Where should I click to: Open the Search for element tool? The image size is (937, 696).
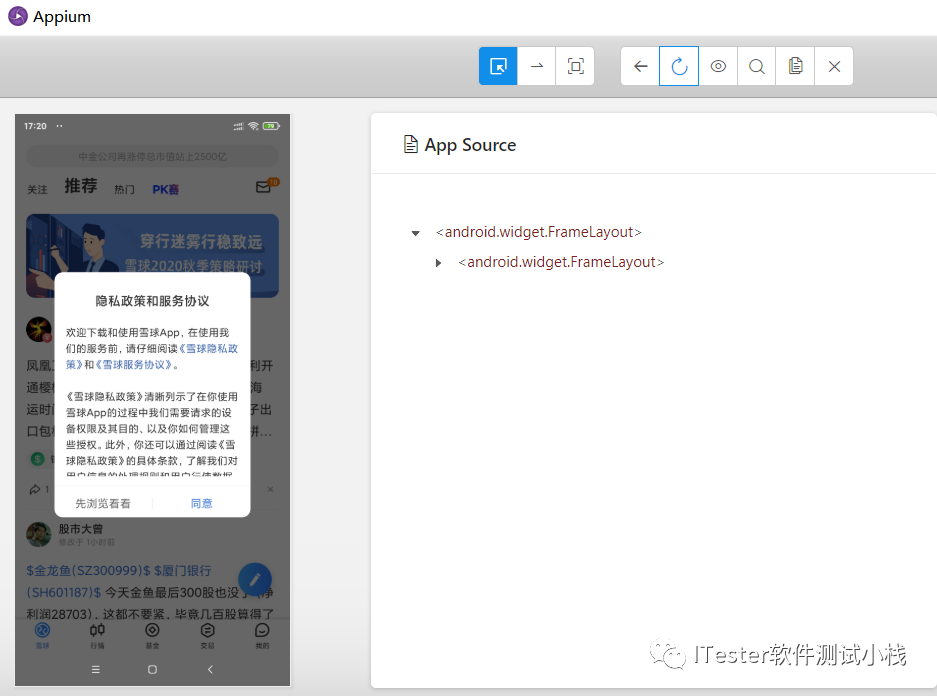(757, 66)
